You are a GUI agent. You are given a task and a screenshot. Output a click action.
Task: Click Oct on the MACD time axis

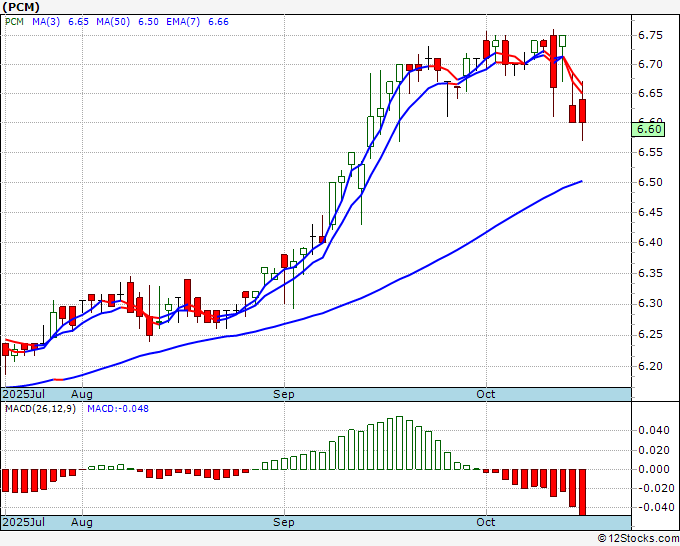click(x=486, y=522)
